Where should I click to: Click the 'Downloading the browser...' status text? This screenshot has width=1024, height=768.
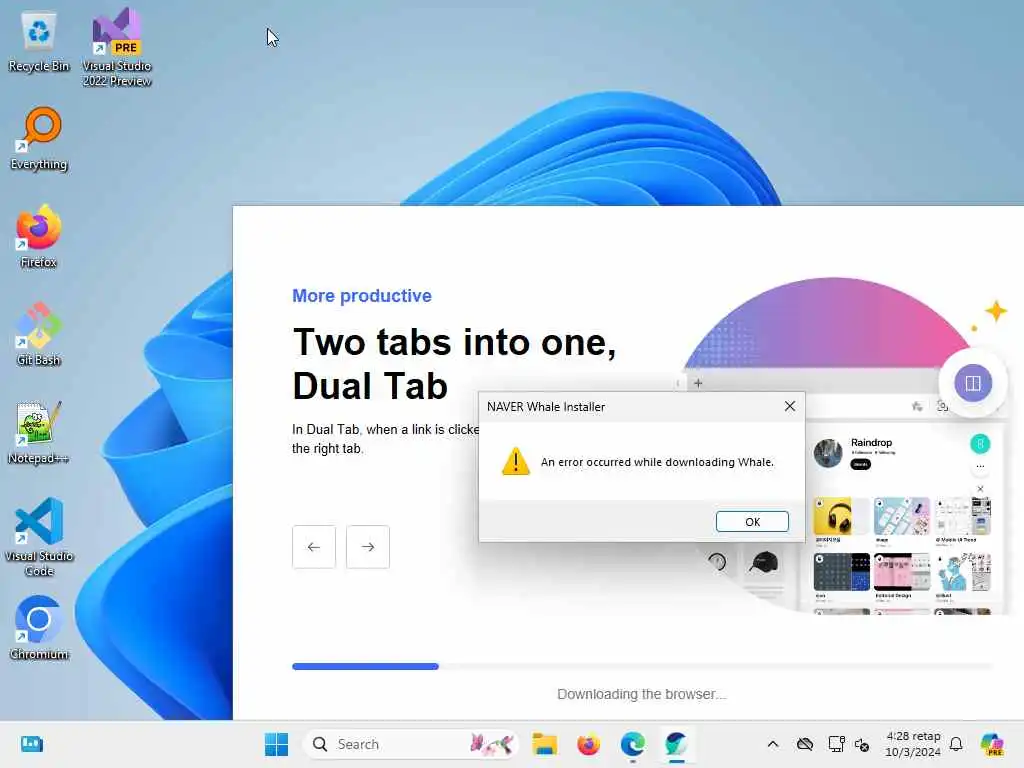[642, 694]
